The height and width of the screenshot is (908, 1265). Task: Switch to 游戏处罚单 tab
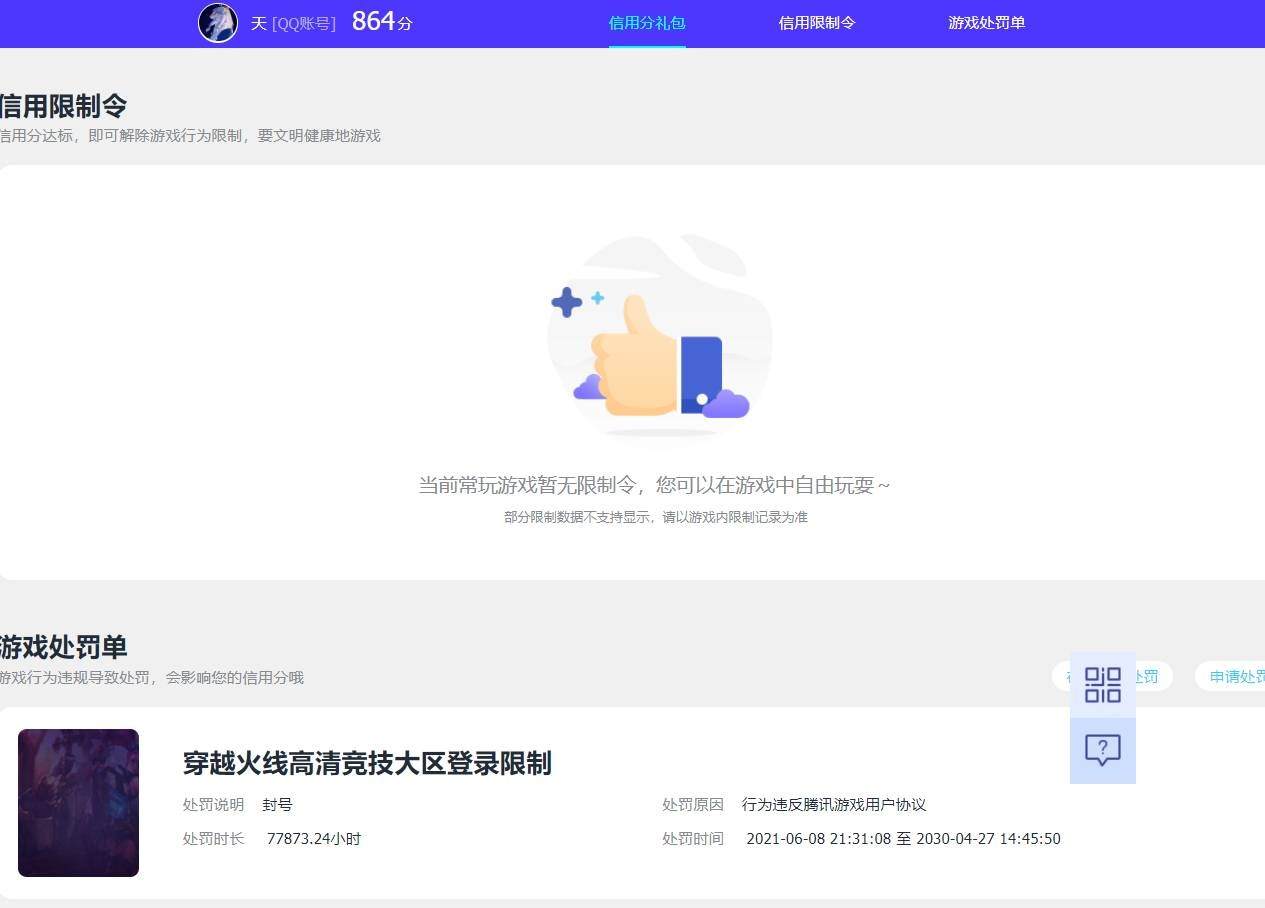pos(987,23)
